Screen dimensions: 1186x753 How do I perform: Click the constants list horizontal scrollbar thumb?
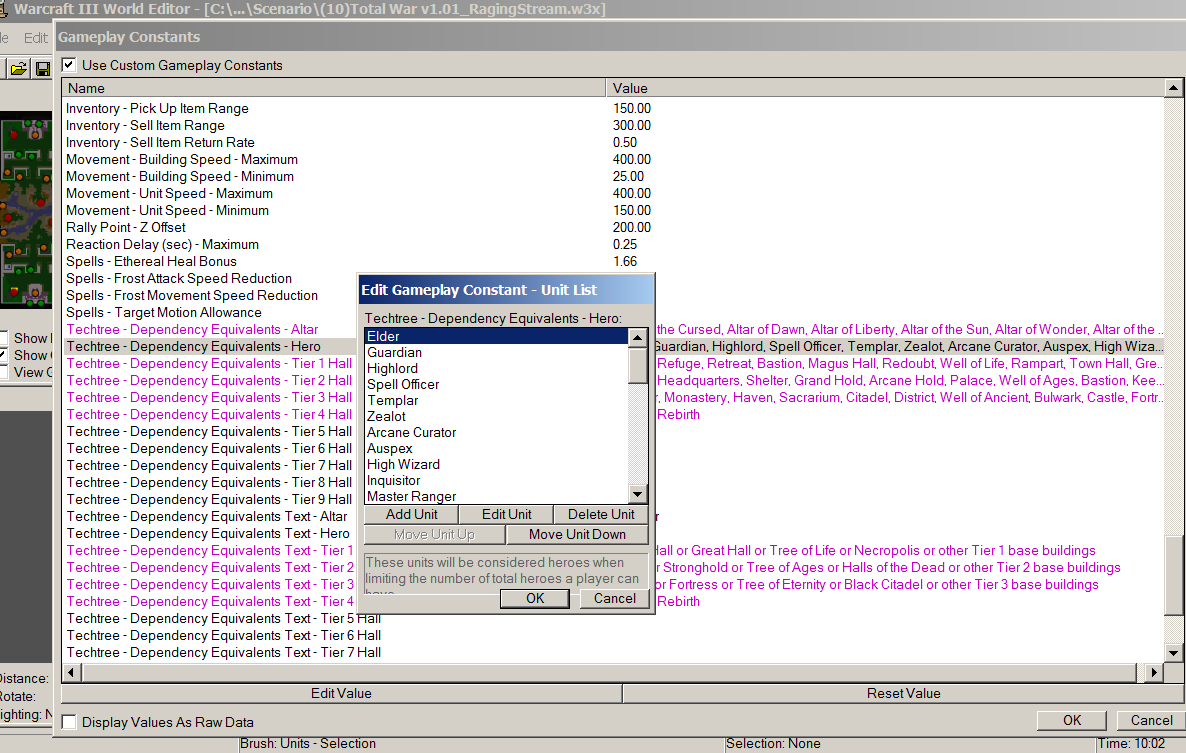[608, 672]
